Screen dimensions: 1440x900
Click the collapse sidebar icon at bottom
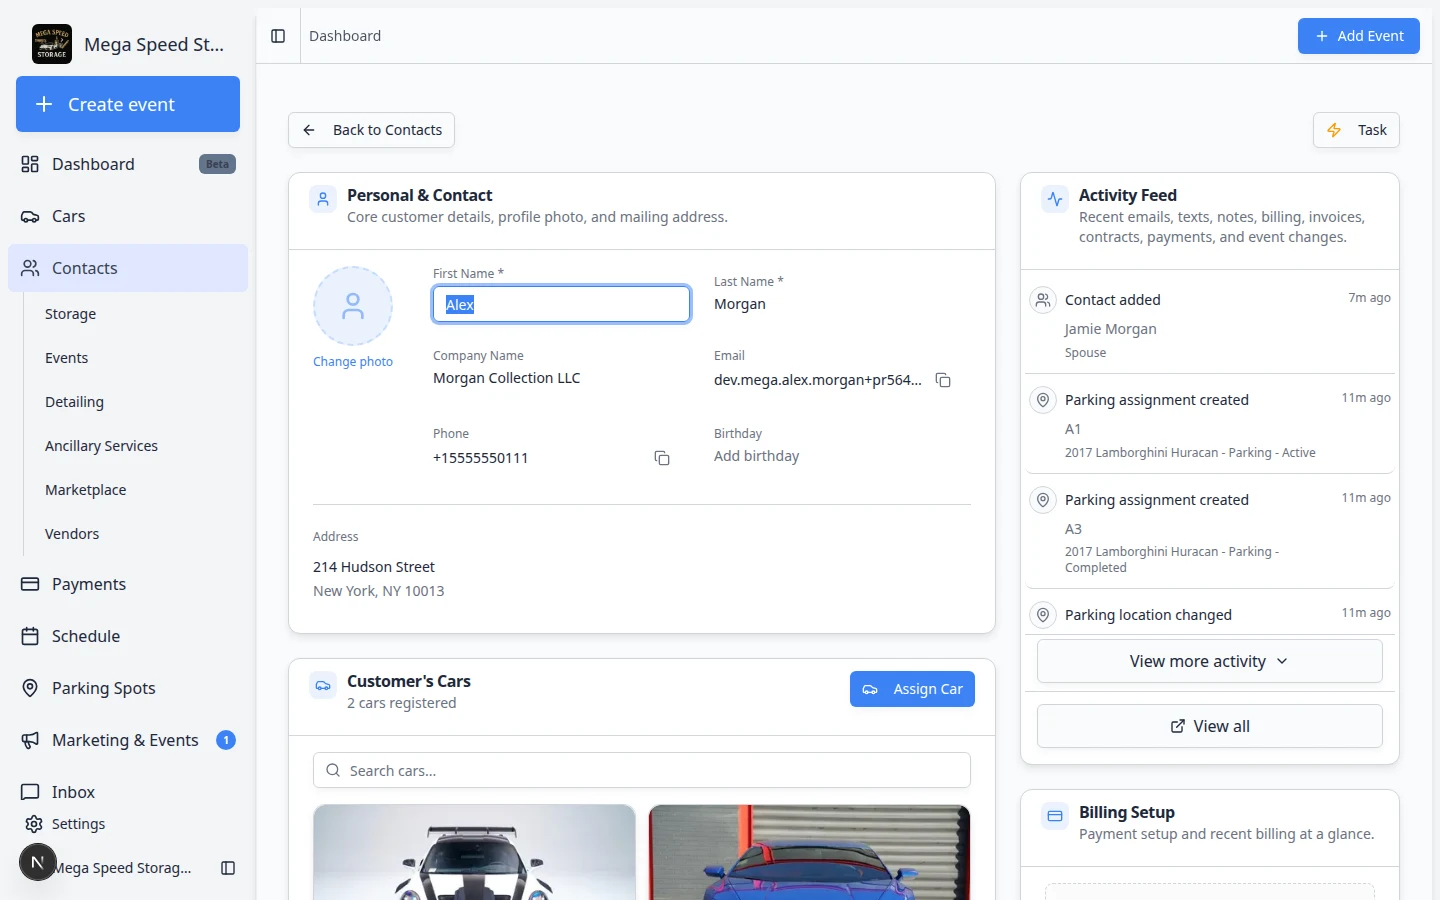coord(228,868)
